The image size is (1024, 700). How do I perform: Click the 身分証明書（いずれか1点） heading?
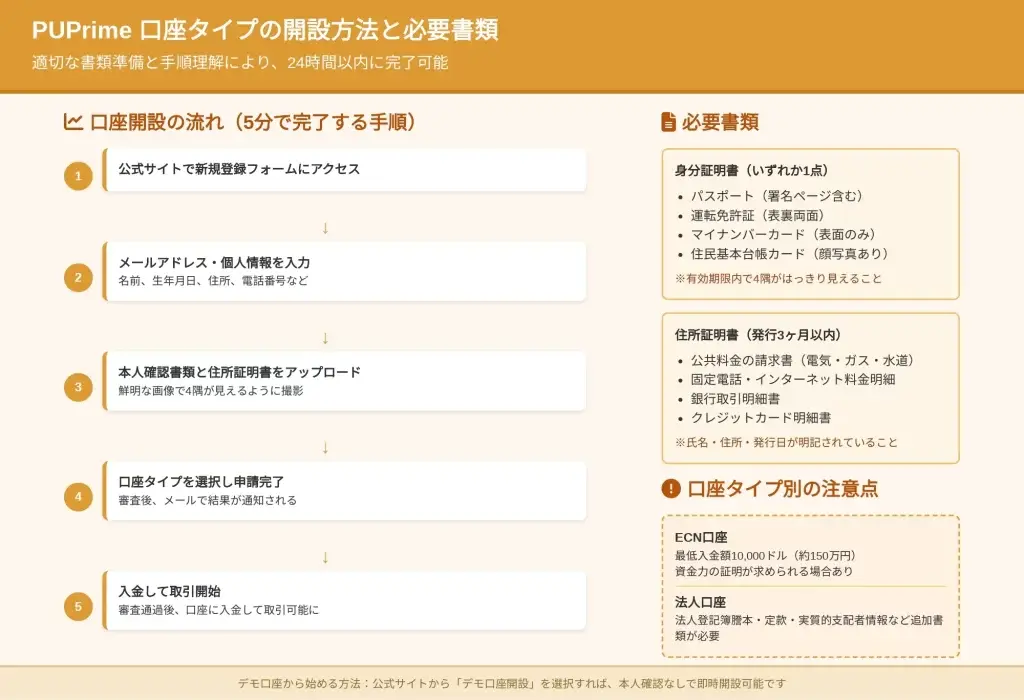(x=751, y=171)
